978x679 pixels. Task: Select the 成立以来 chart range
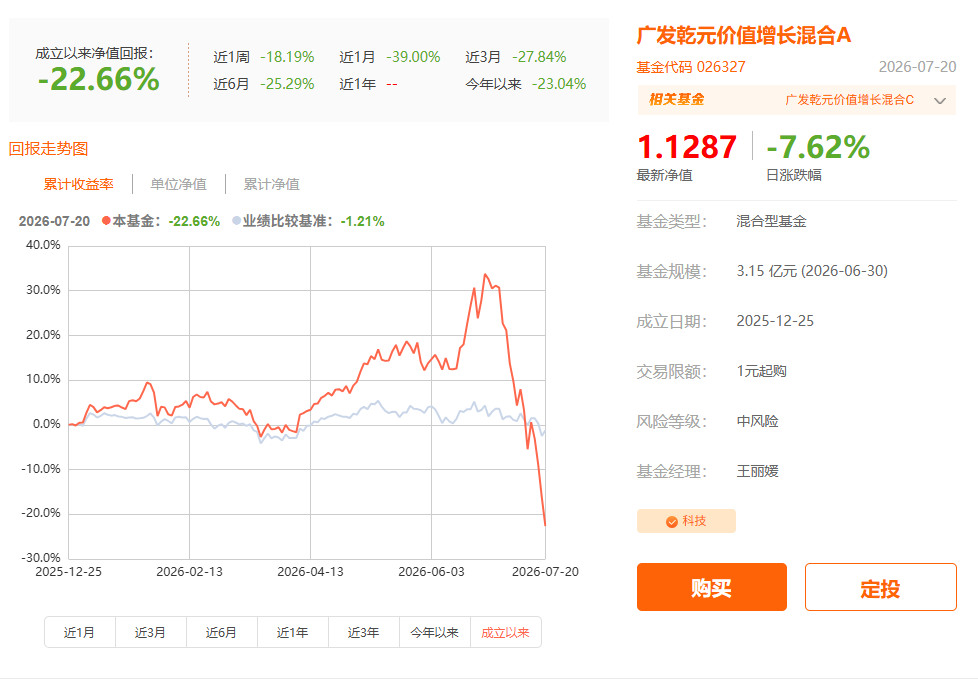pos(505,632)
